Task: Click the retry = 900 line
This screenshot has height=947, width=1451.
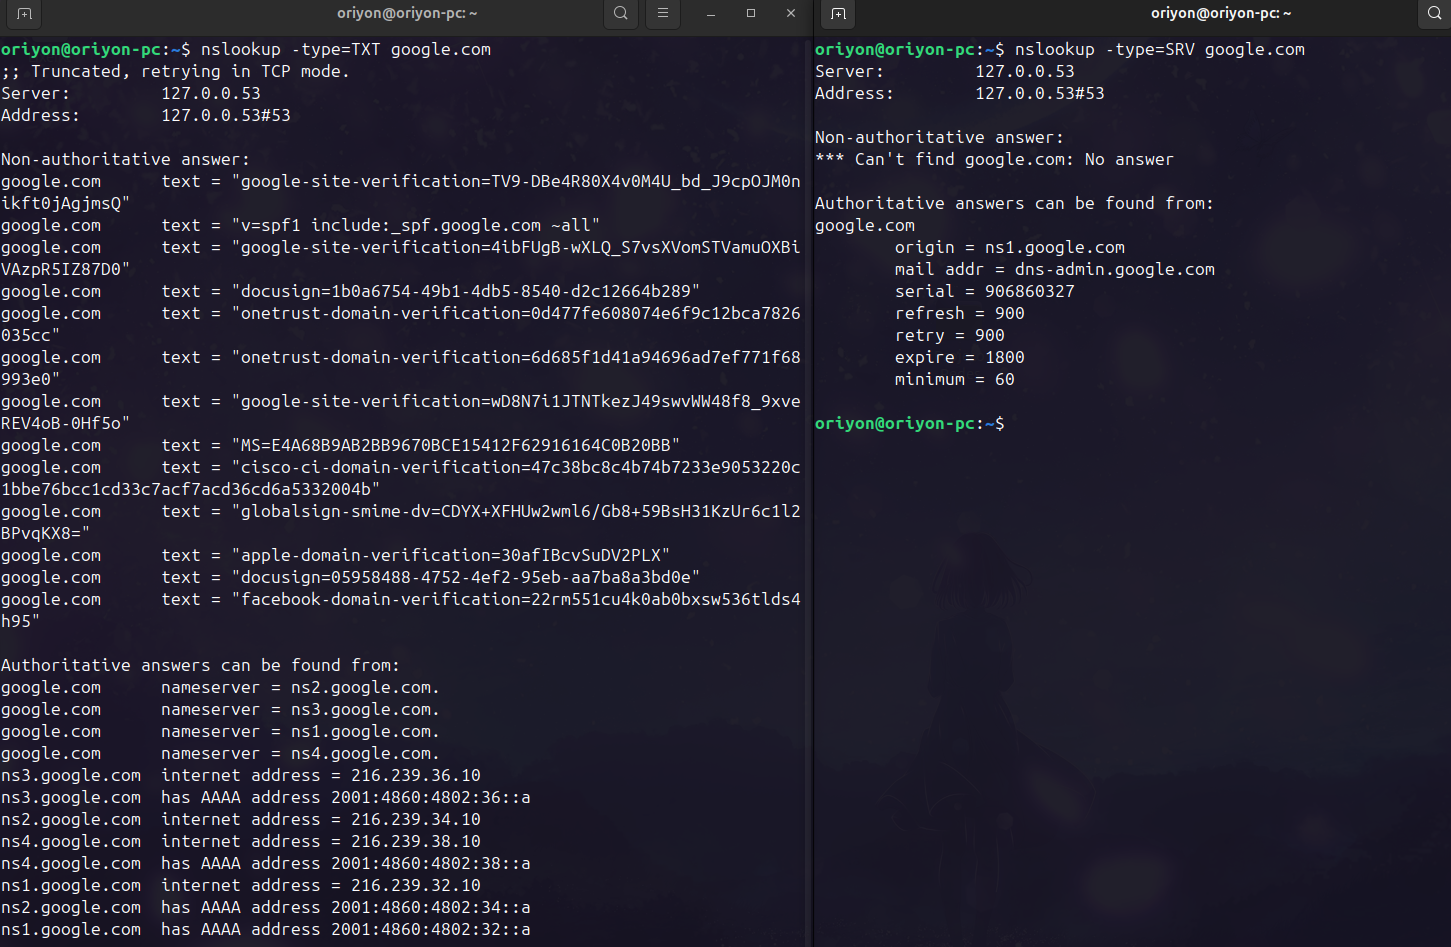Action: pyautogui.click(x=950, y=335)
